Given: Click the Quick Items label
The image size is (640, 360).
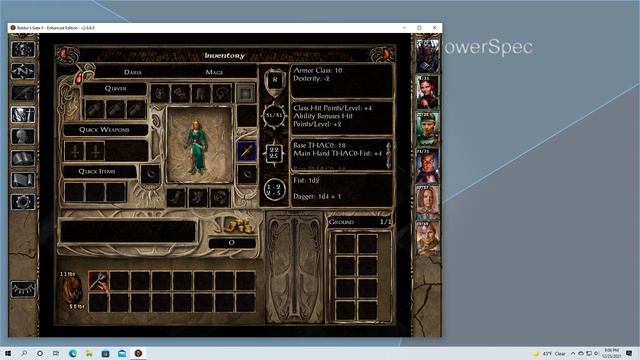Looking at the screenshot, I should click(x=97, y=171).
